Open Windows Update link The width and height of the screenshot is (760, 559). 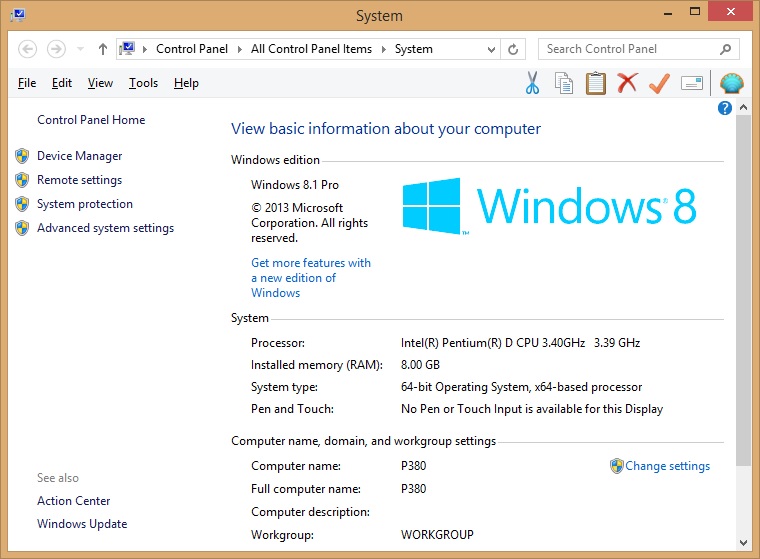click(82, 524)
